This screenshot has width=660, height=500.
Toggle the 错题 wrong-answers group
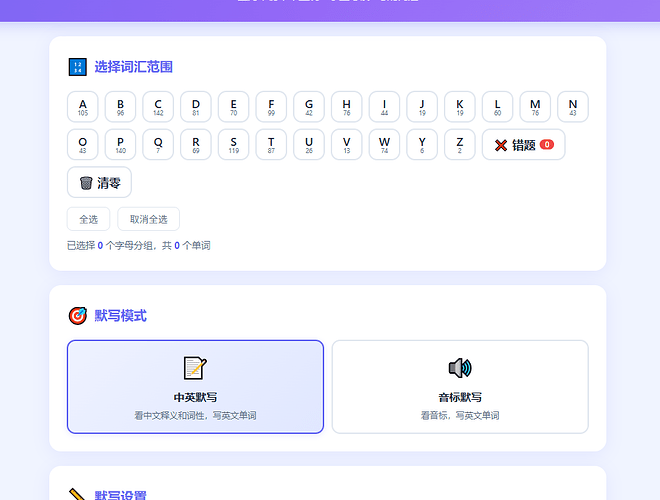click(x=523, y=145)
